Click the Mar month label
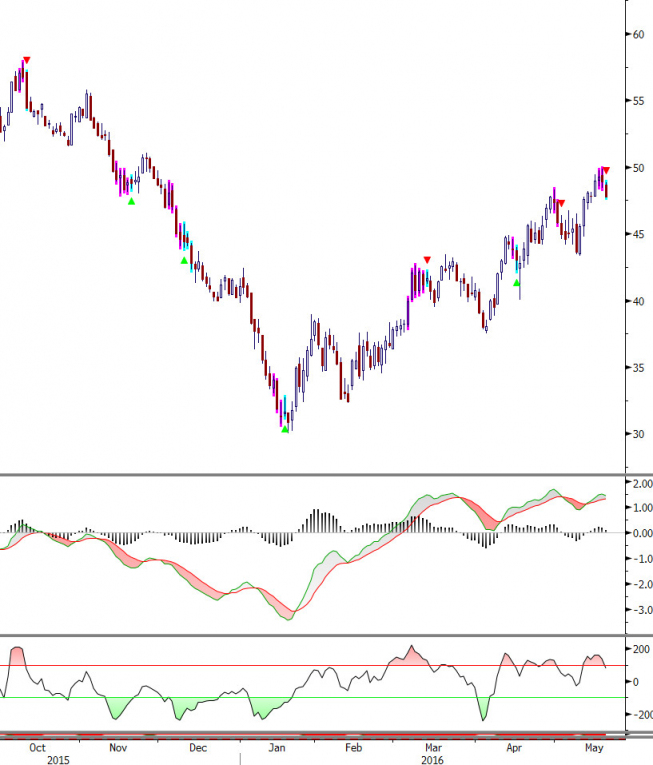 tap(433, 747)
